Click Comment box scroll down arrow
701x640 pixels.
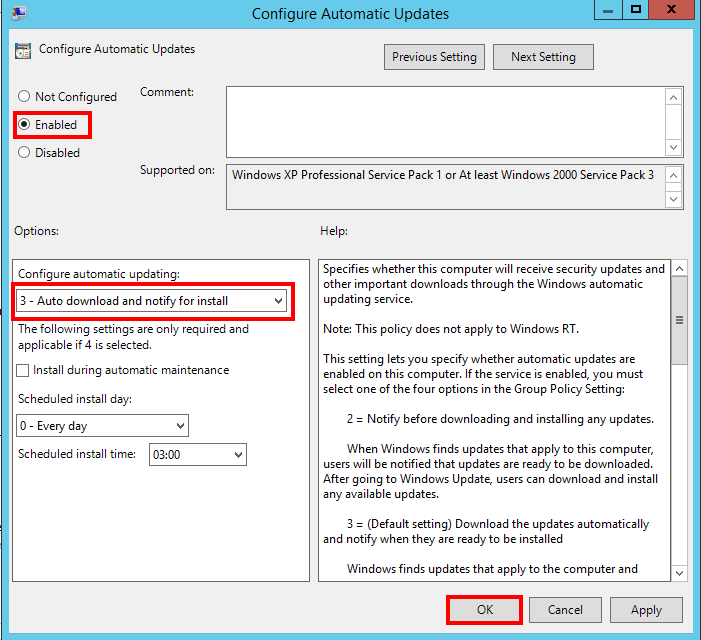coord(674,147)
